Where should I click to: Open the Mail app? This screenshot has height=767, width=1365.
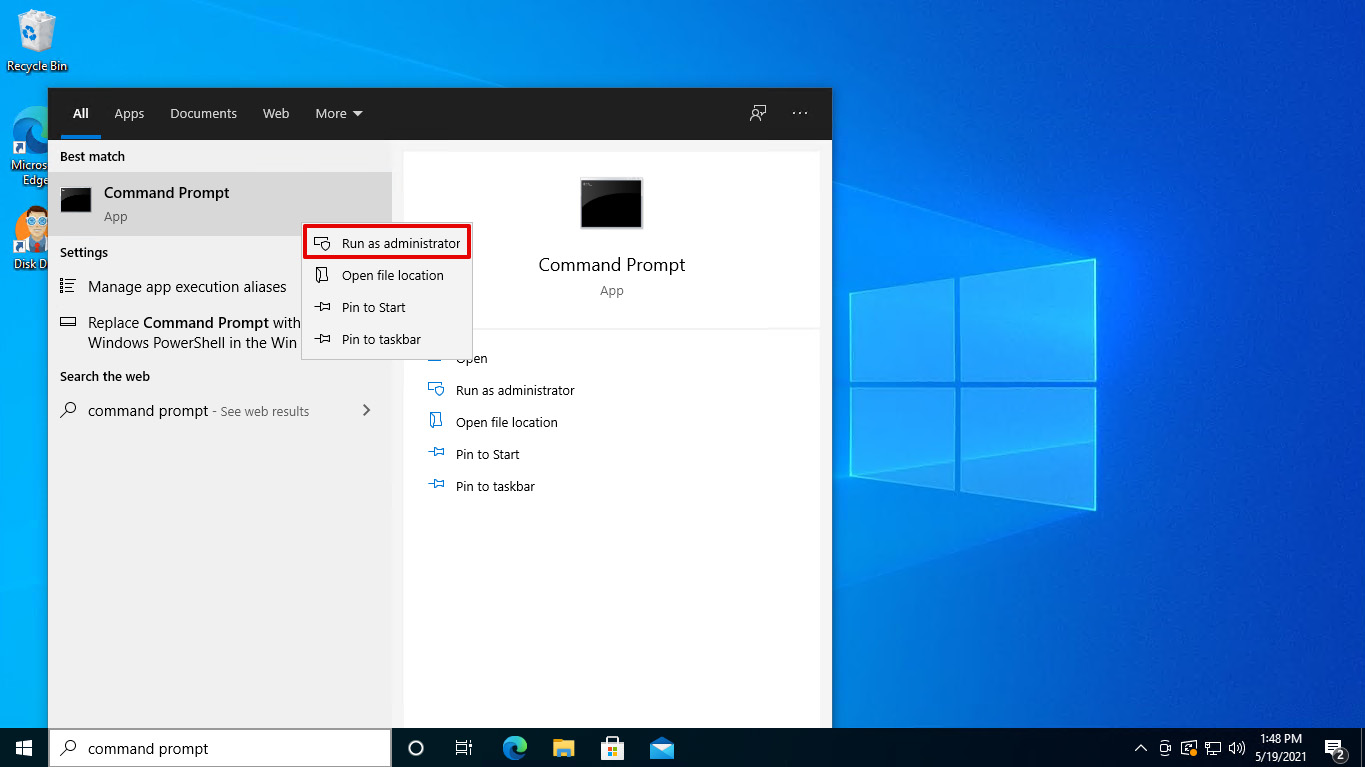point(661,747)
